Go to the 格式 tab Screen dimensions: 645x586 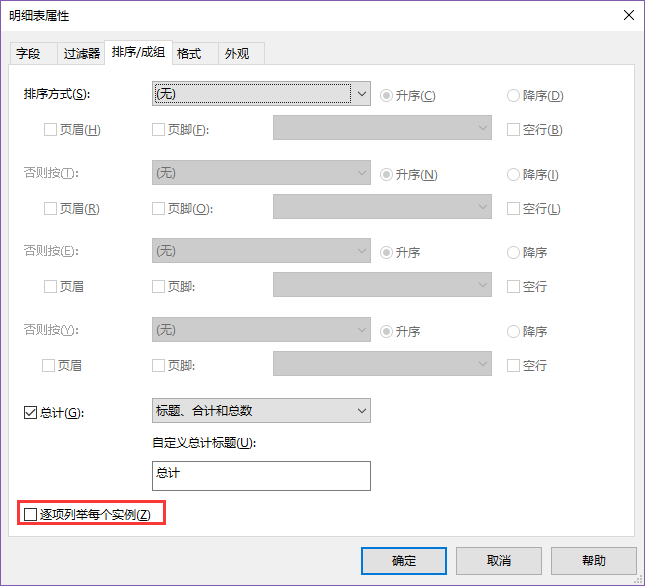click(195, 53)
